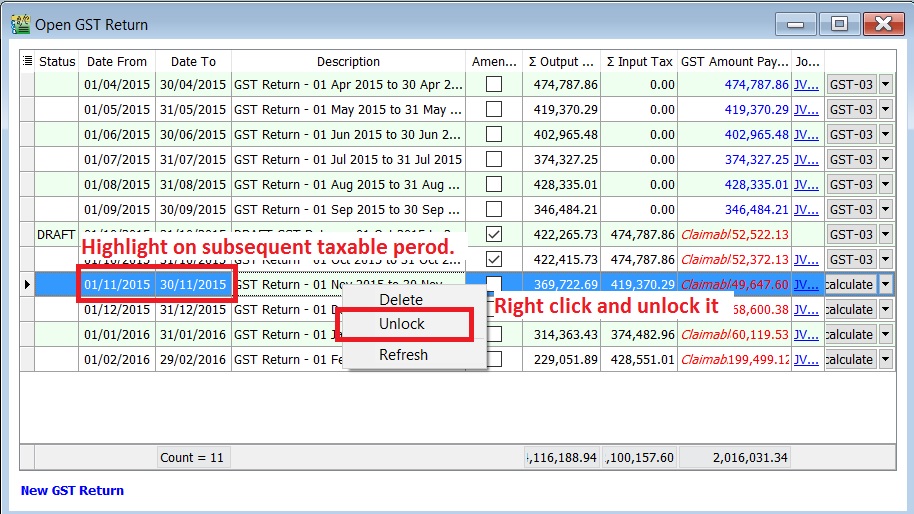Click the GST Return window title icon
914x514 pixels.
[19, 24]
